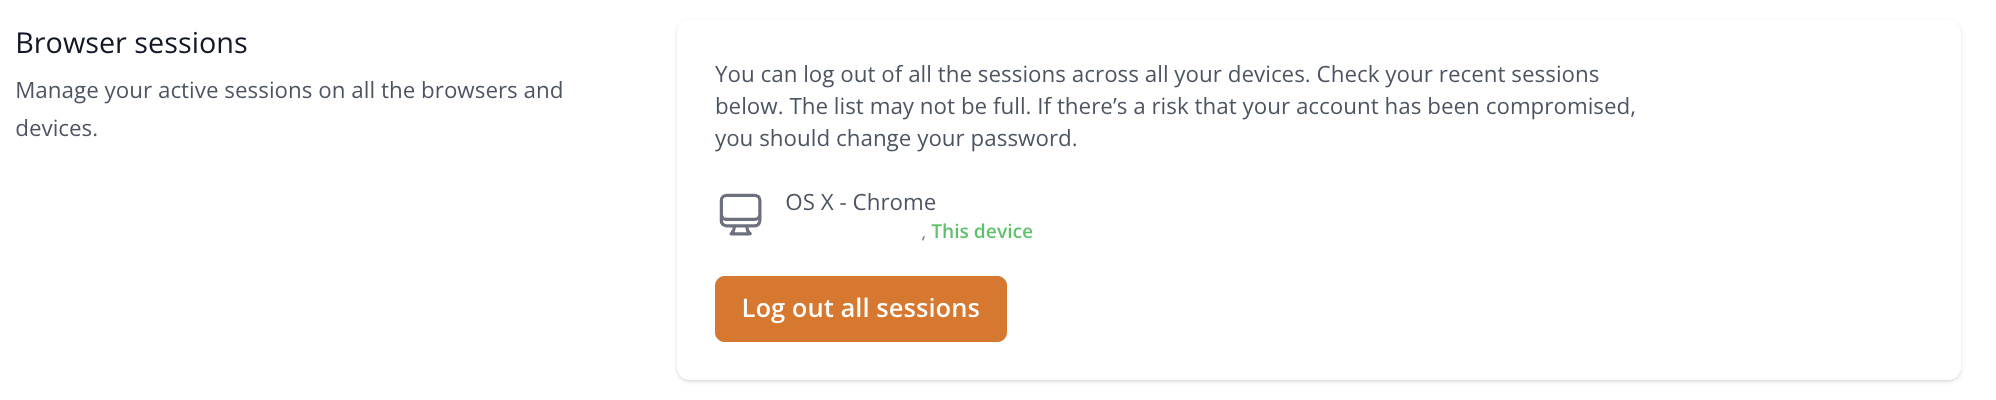Click the OS X text in the session name

(809, 202)
